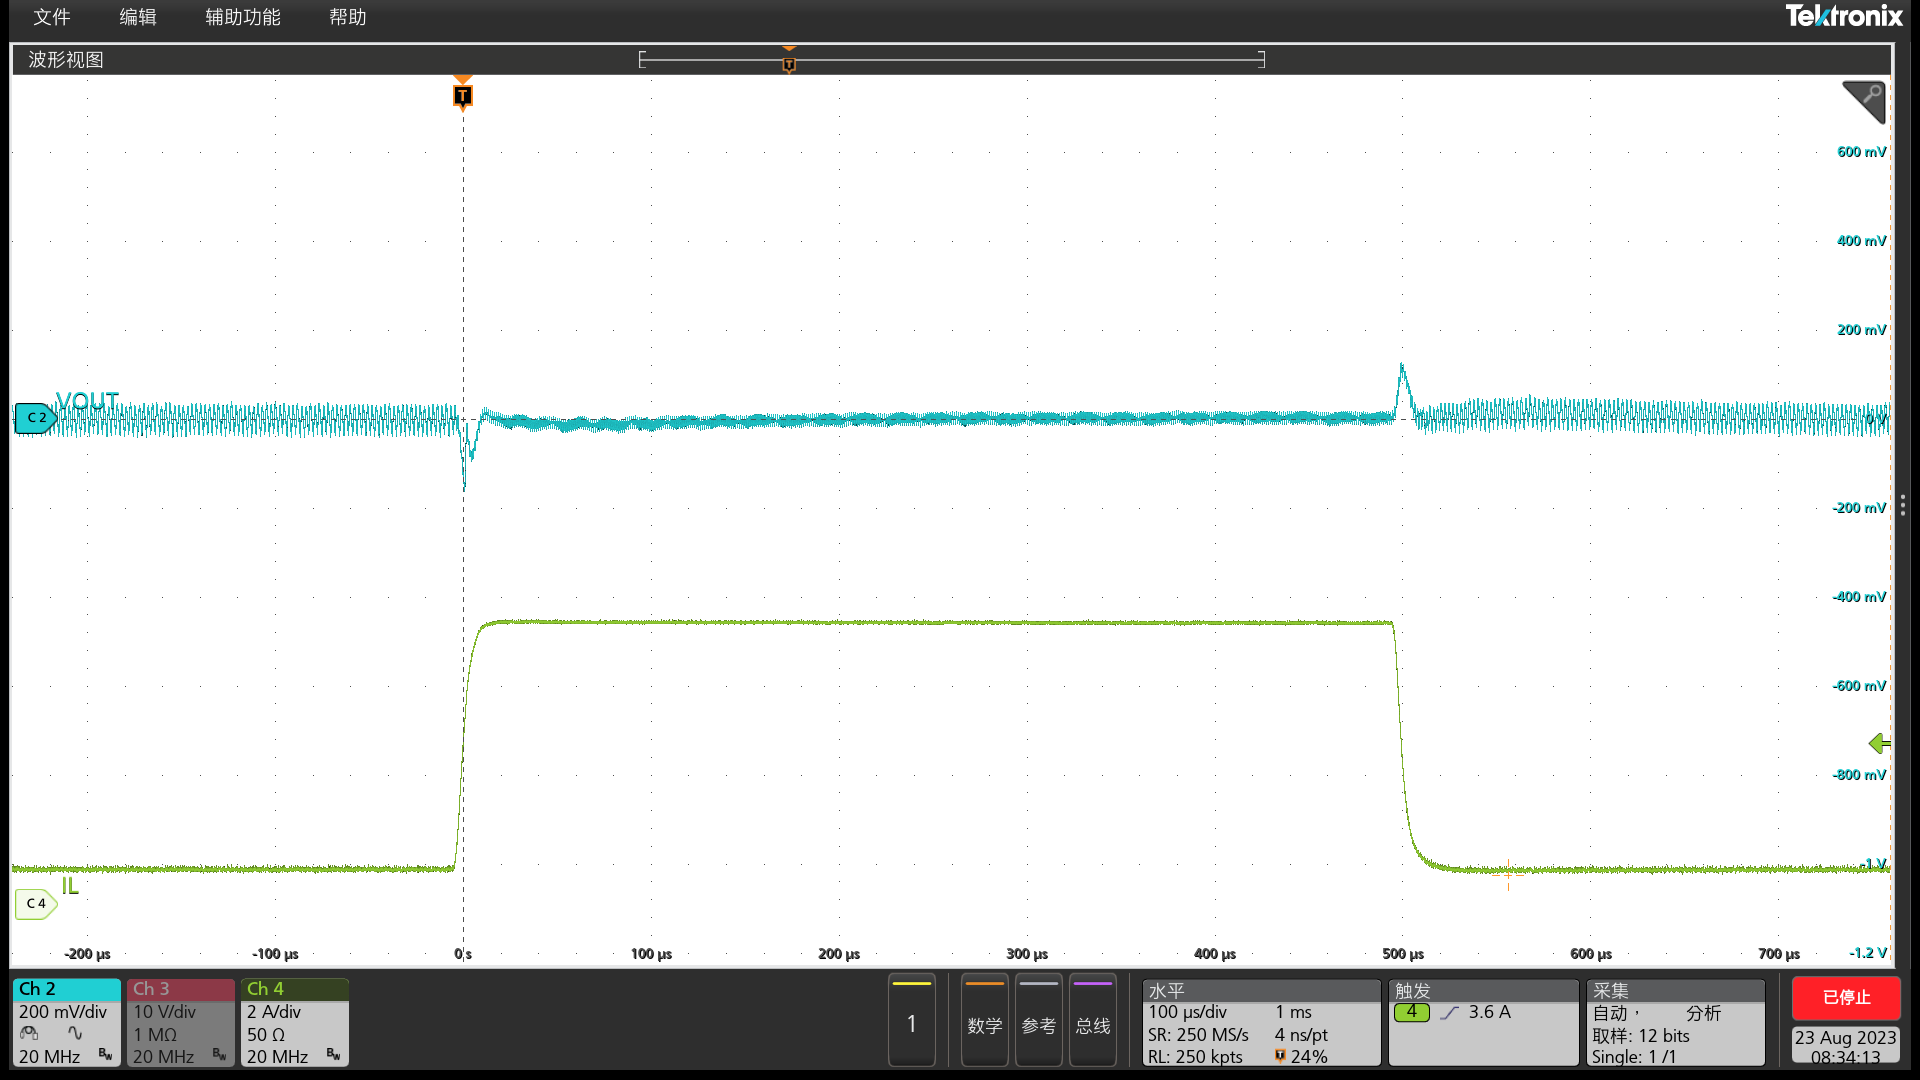Screen dimensions: 1920x1080
Task: Click the trigger position marker on overview bar
Action: [x=789, y=62]
